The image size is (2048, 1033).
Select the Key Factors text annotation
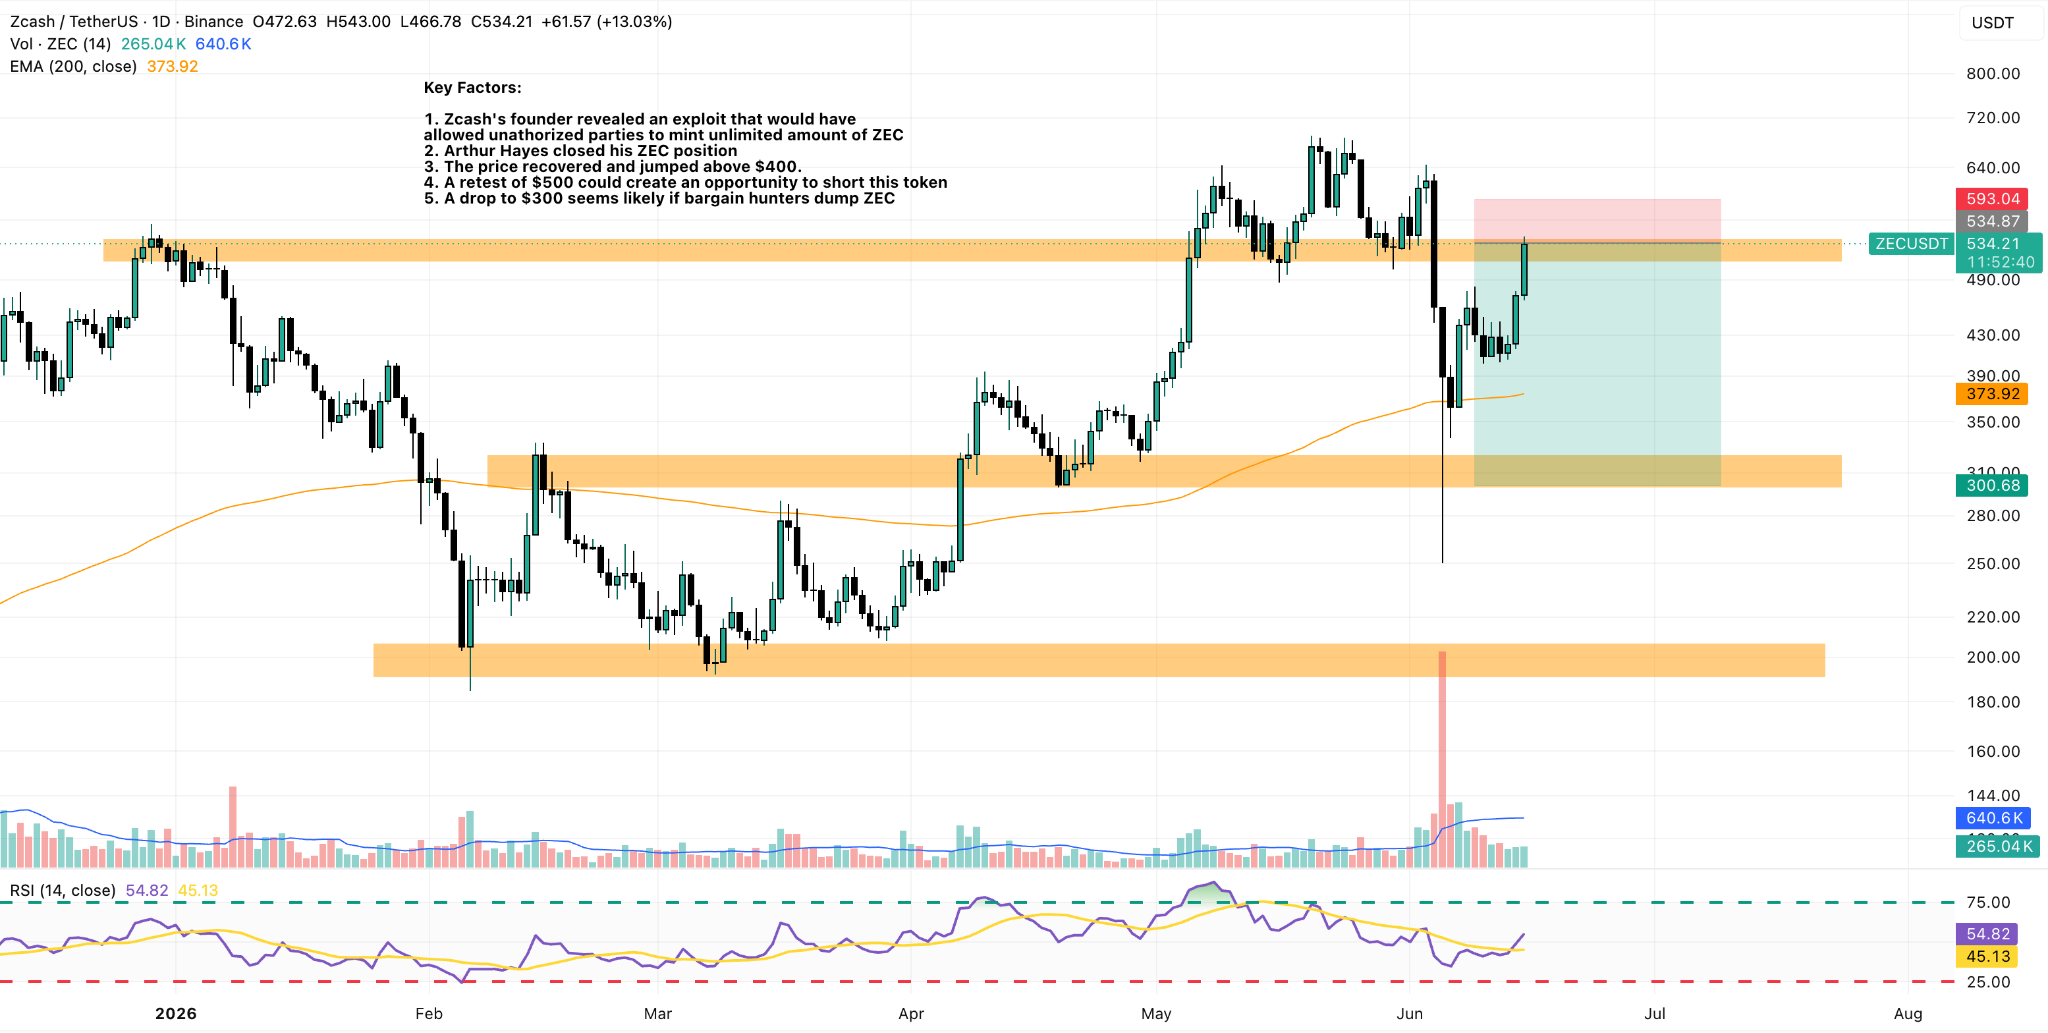685,143
